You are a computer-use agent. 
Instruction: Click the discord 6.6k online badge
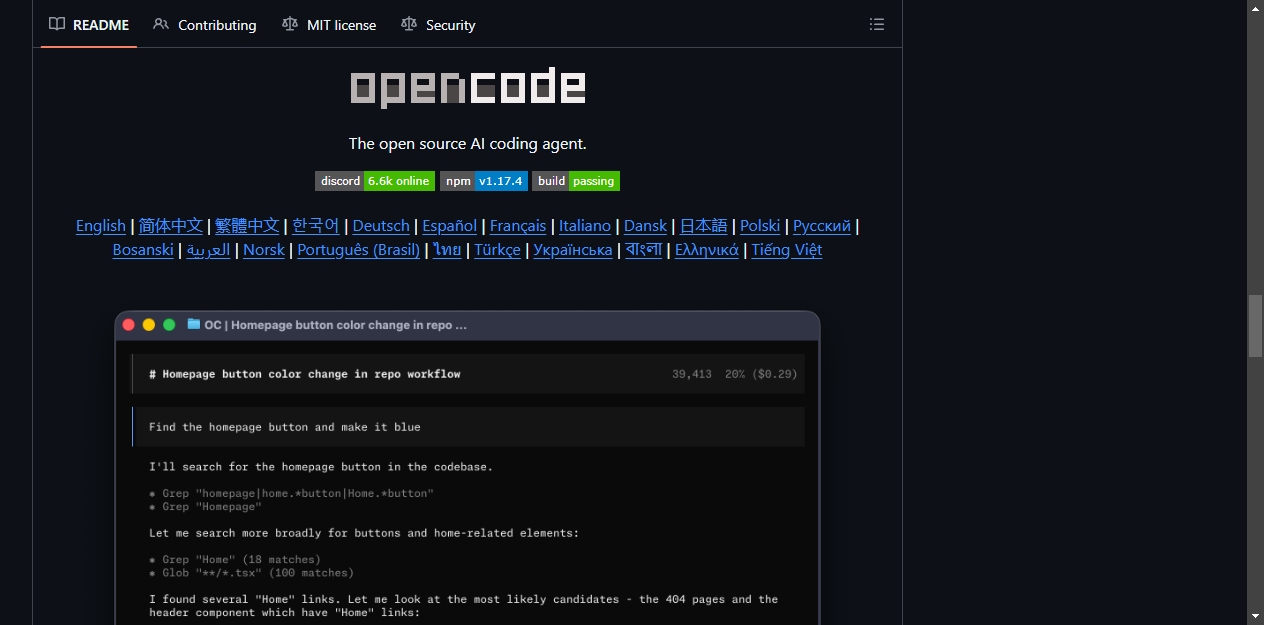[375, 181]
